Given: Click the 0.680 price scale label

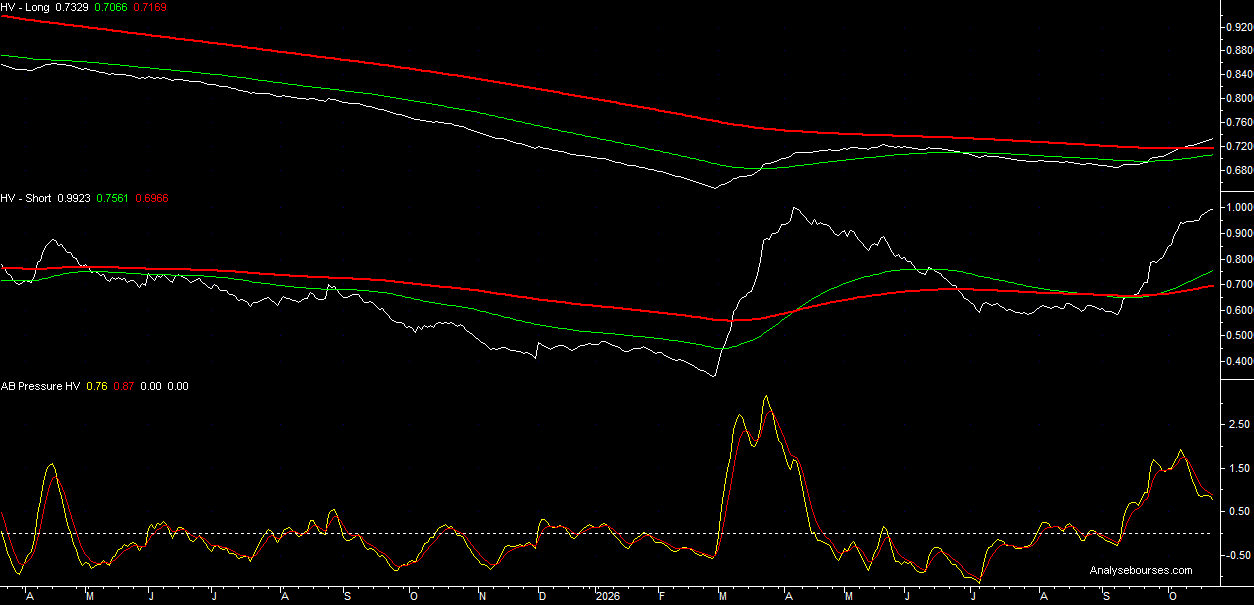Looking at the screenshot, I should pyautogui.click(x=1239, y=171).
